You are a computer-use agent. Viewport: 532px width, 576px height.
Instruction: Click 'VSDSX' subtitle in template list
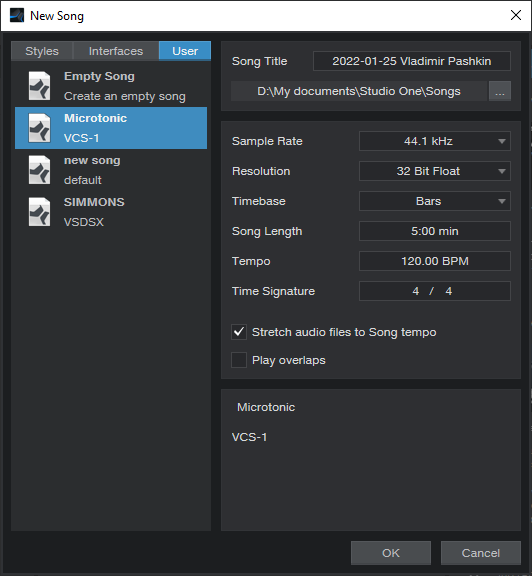tap(84, 222)
